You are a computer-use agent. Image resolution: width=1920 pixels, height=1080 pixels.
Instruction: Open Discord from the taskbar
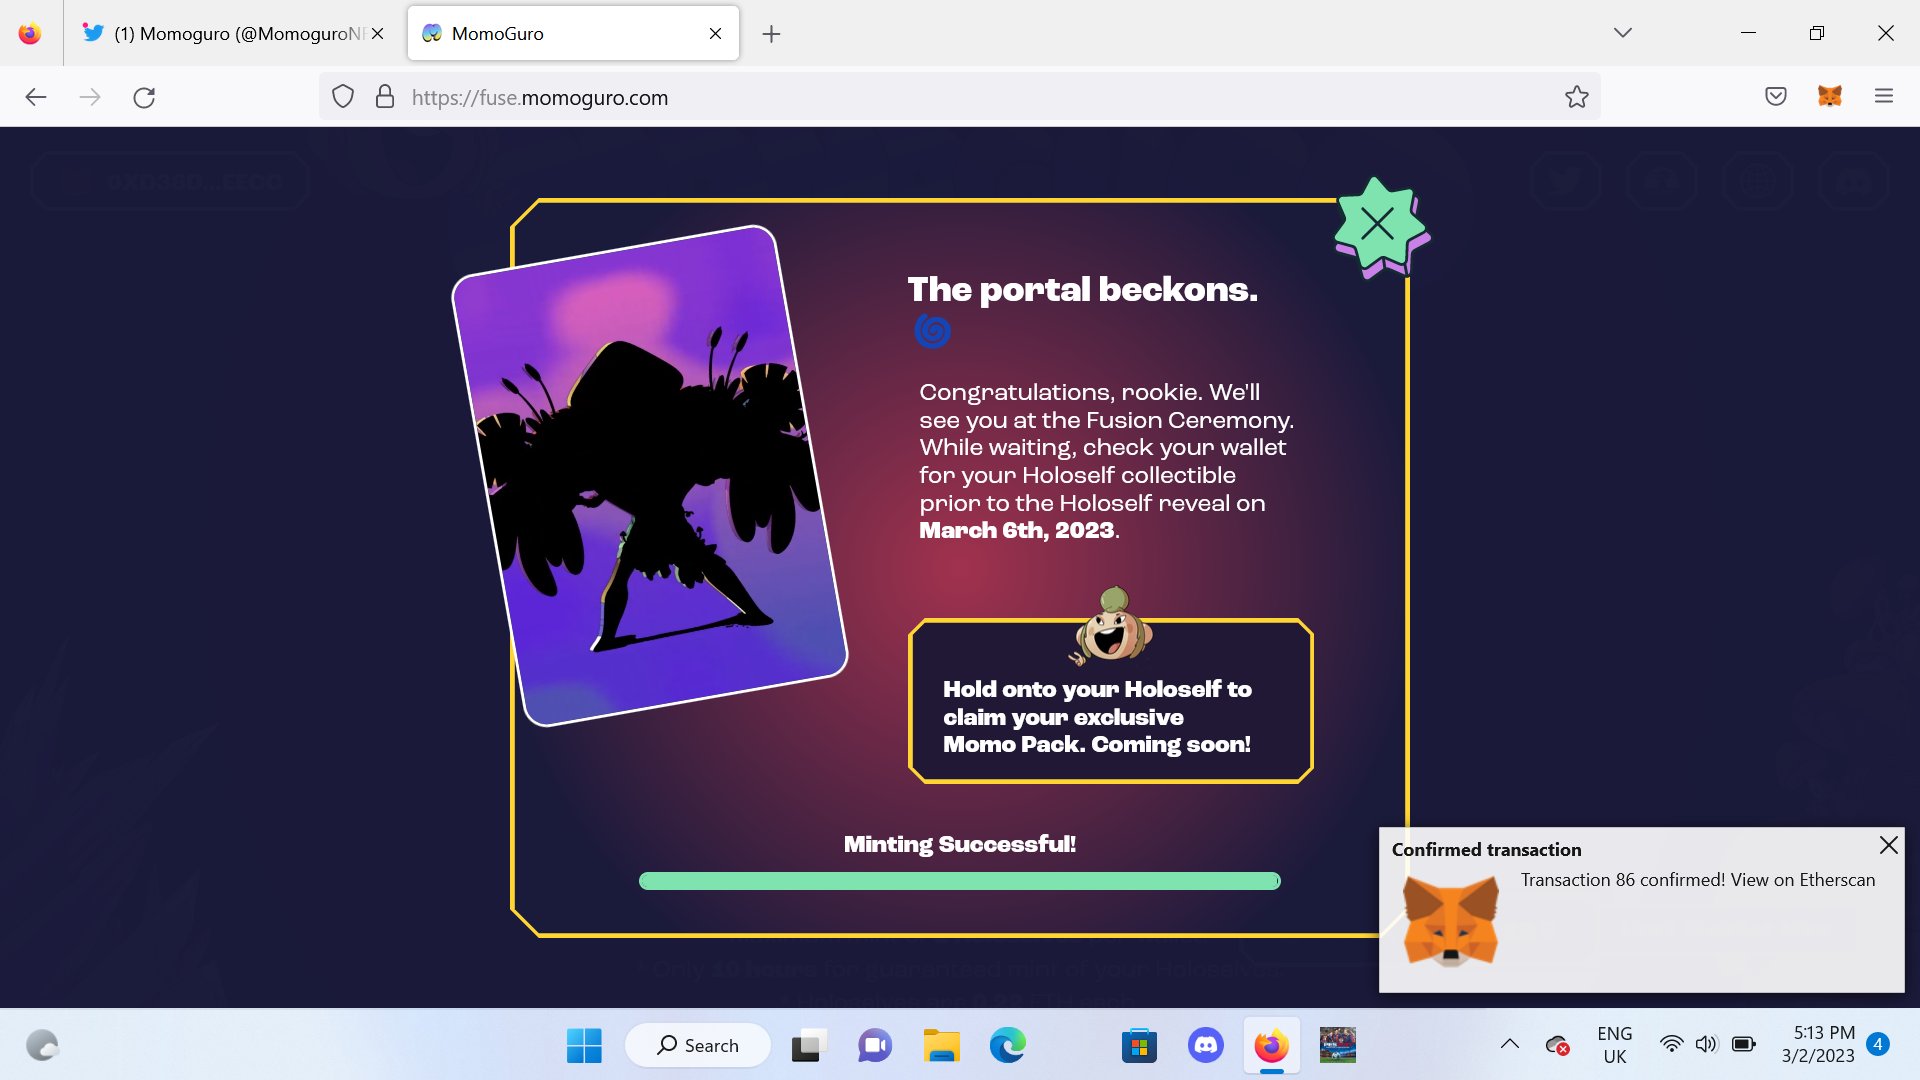pos(1205,1045)
